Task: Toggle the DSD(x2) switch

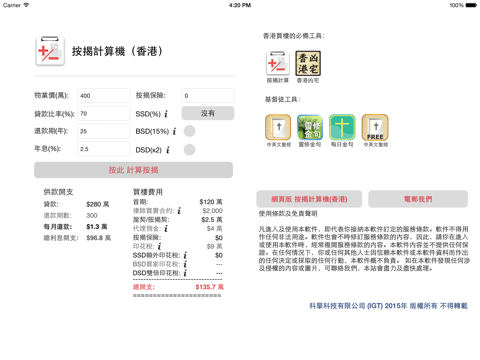Action: tap(189, 150)
